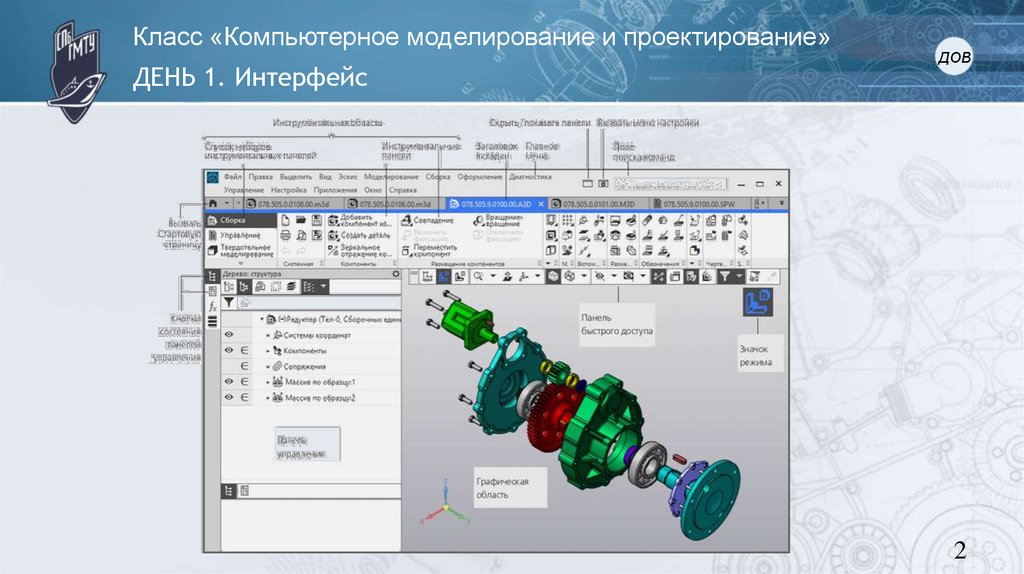The height and width of the screenshot is (574, 1024).
Task: Click the settings menu camera-like icon in title bar
Action: 603,184
